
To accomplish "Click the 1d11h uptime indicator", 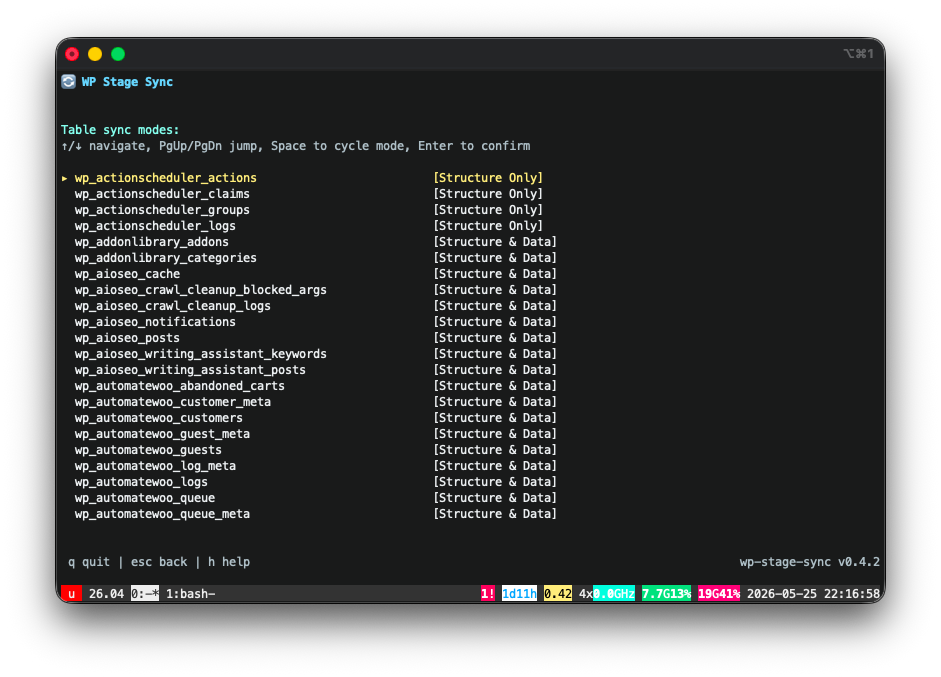I will point(519,594).
